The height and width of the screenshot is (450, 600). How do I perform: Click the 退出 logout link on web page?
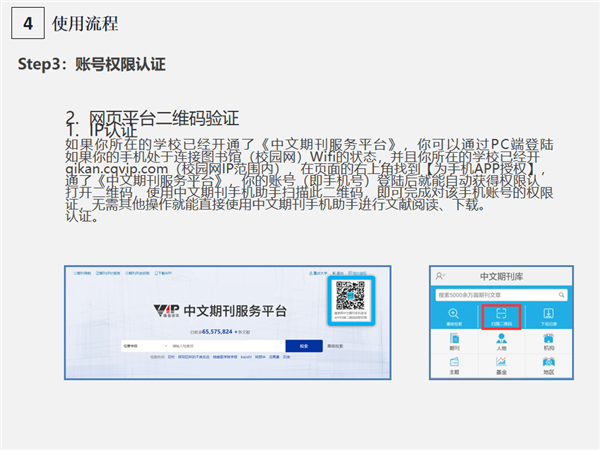(x=338, y=273)
